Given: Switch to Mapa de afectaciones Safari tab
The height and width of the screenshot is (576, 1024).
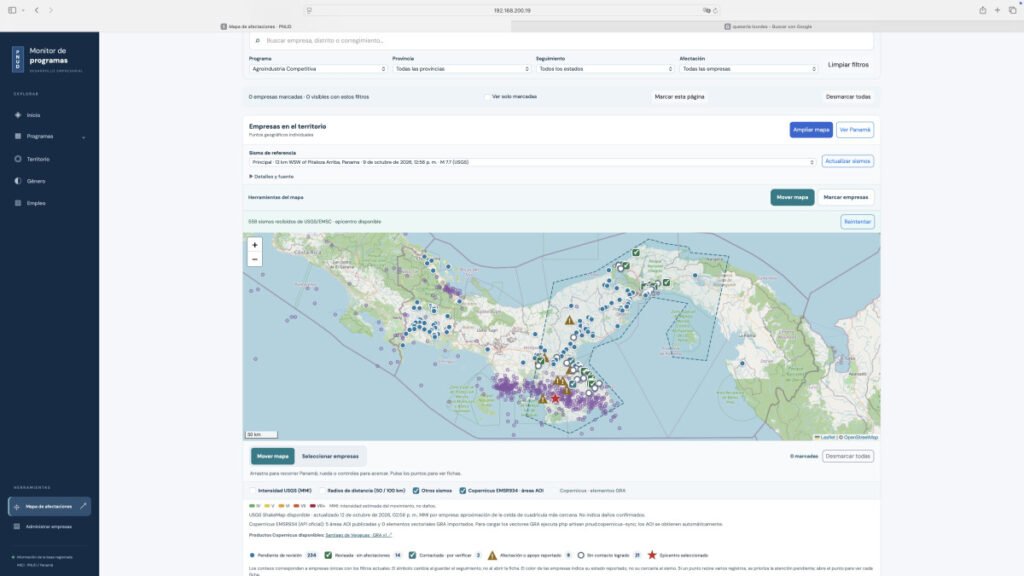Looking at the screenshot, I should click(x=256, y=27).
